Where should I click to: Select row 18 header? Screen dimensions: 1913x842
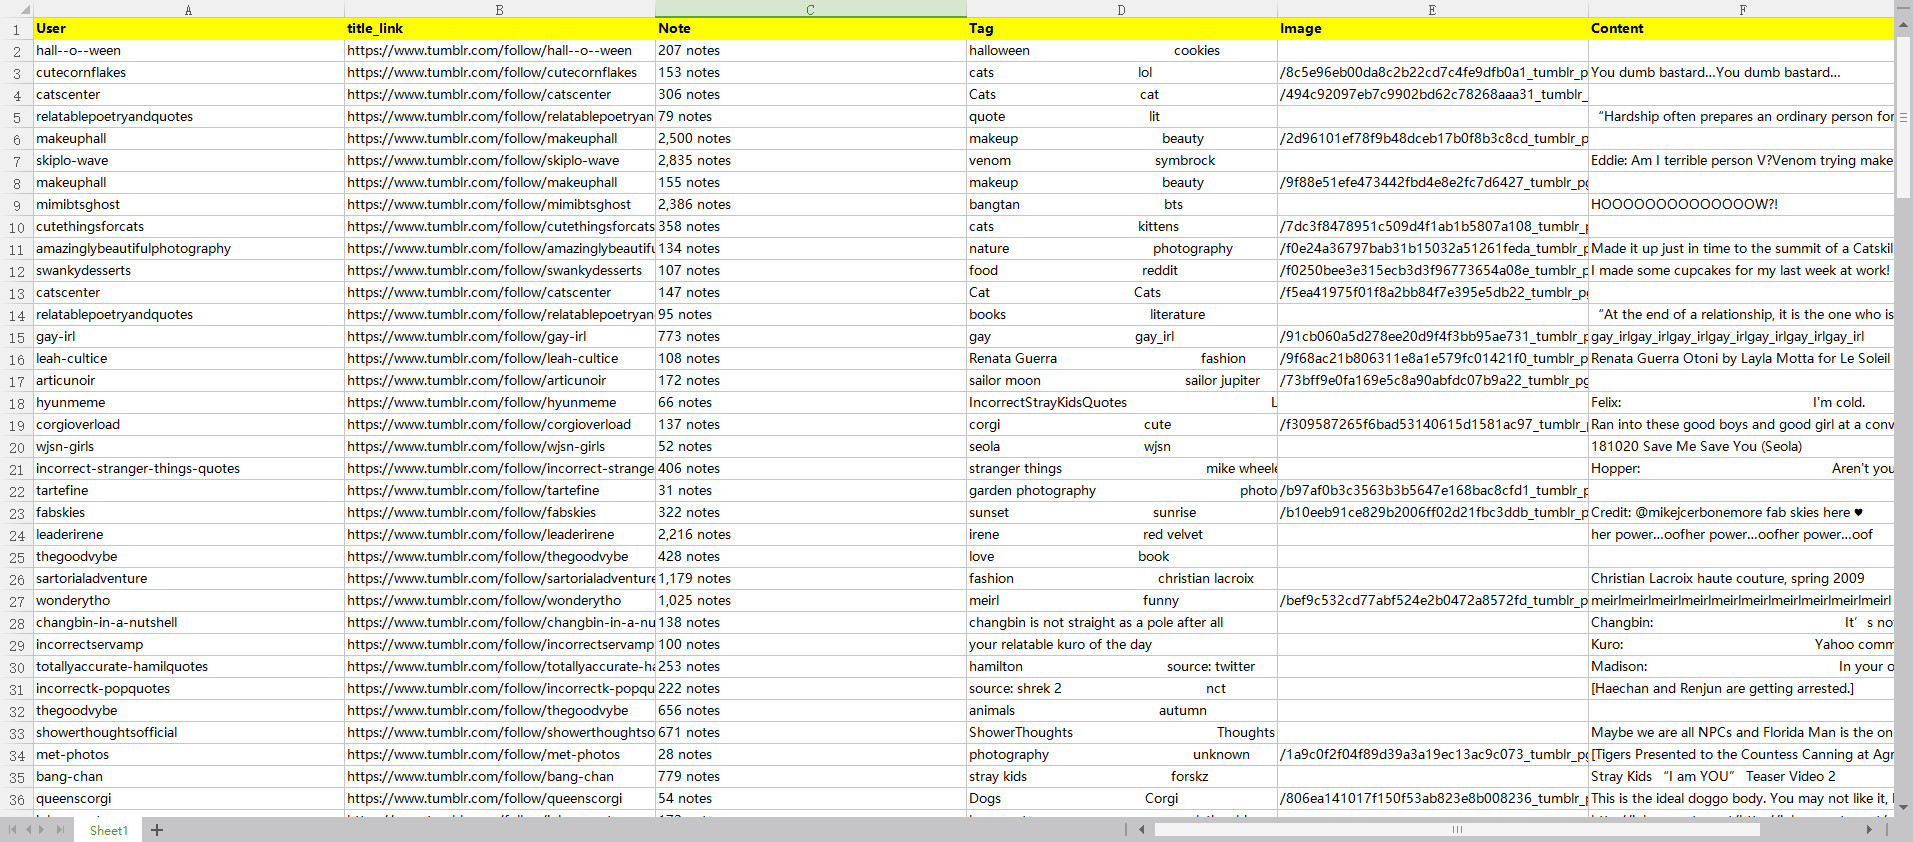(x=17, y=403)
